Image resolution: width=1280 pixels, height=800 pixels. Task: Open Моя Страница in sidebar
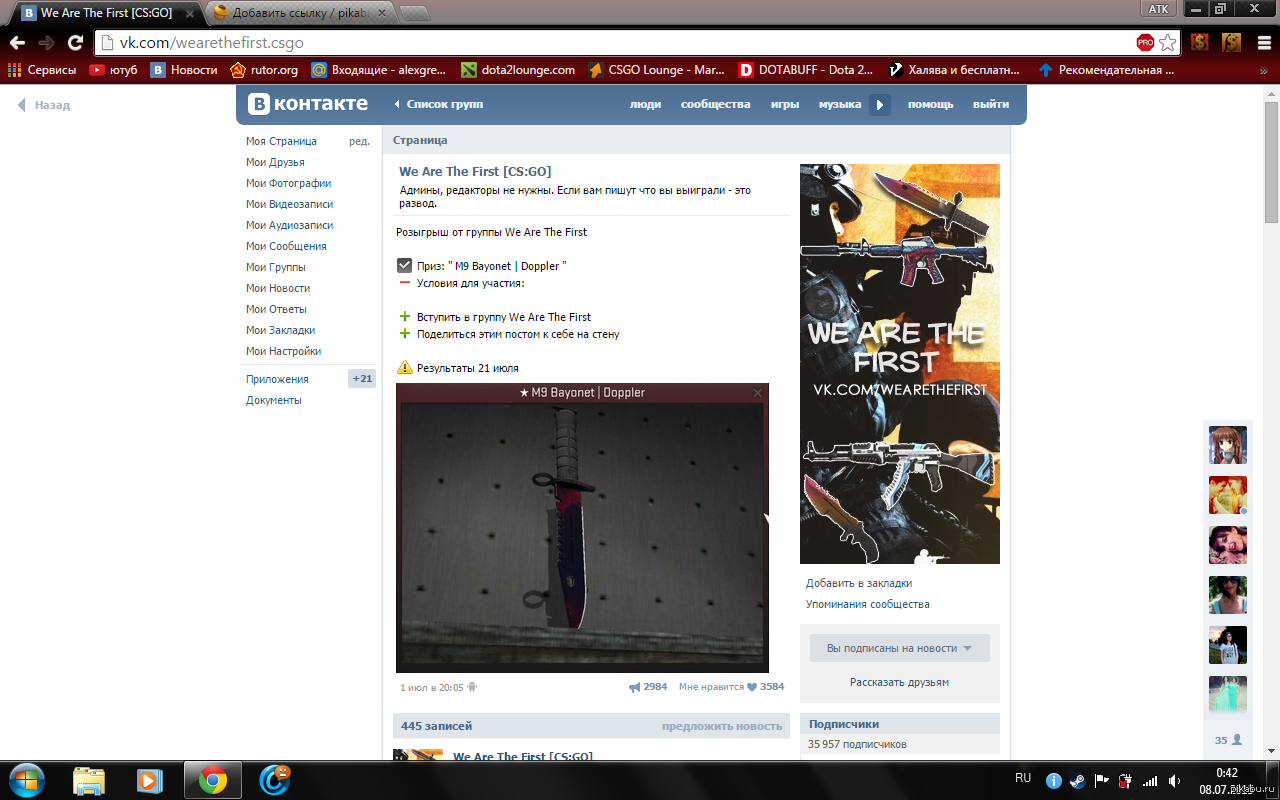281,141
